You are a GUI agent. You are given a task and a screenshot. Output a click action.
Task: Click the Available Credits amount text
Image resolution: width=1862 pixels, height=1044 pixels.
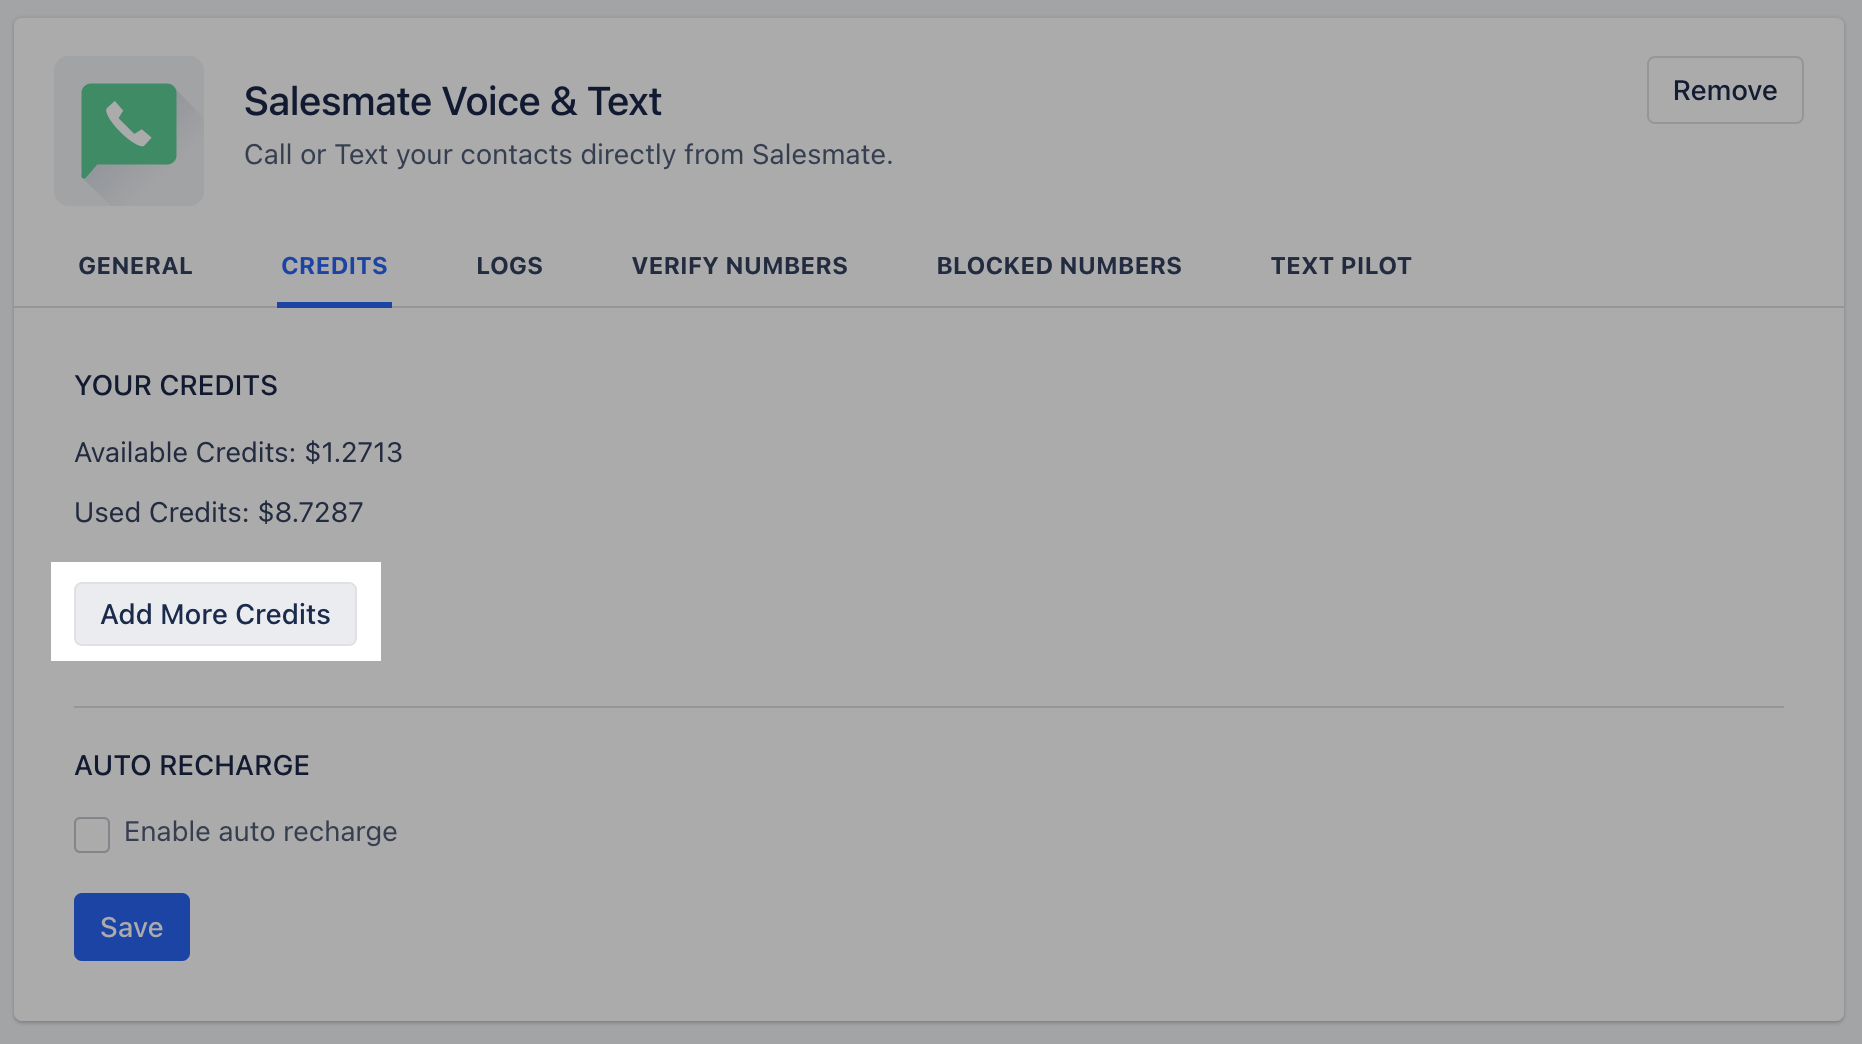click(238, 452)
